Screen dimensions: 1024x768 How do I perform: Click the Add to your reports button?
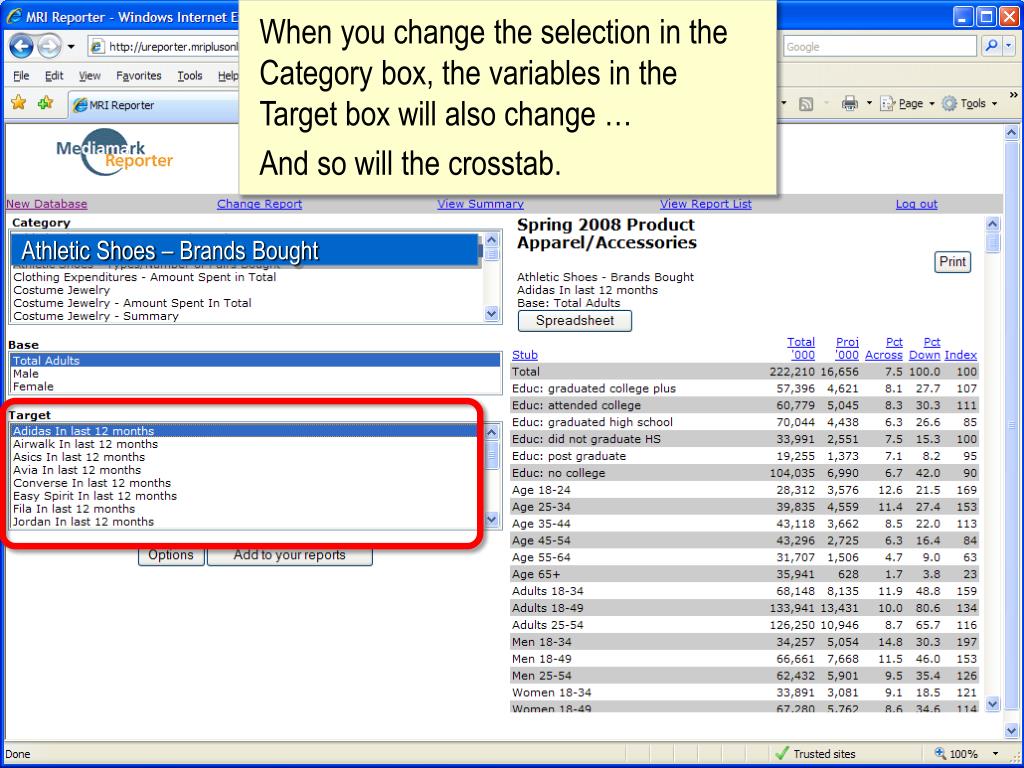point(290,556)
